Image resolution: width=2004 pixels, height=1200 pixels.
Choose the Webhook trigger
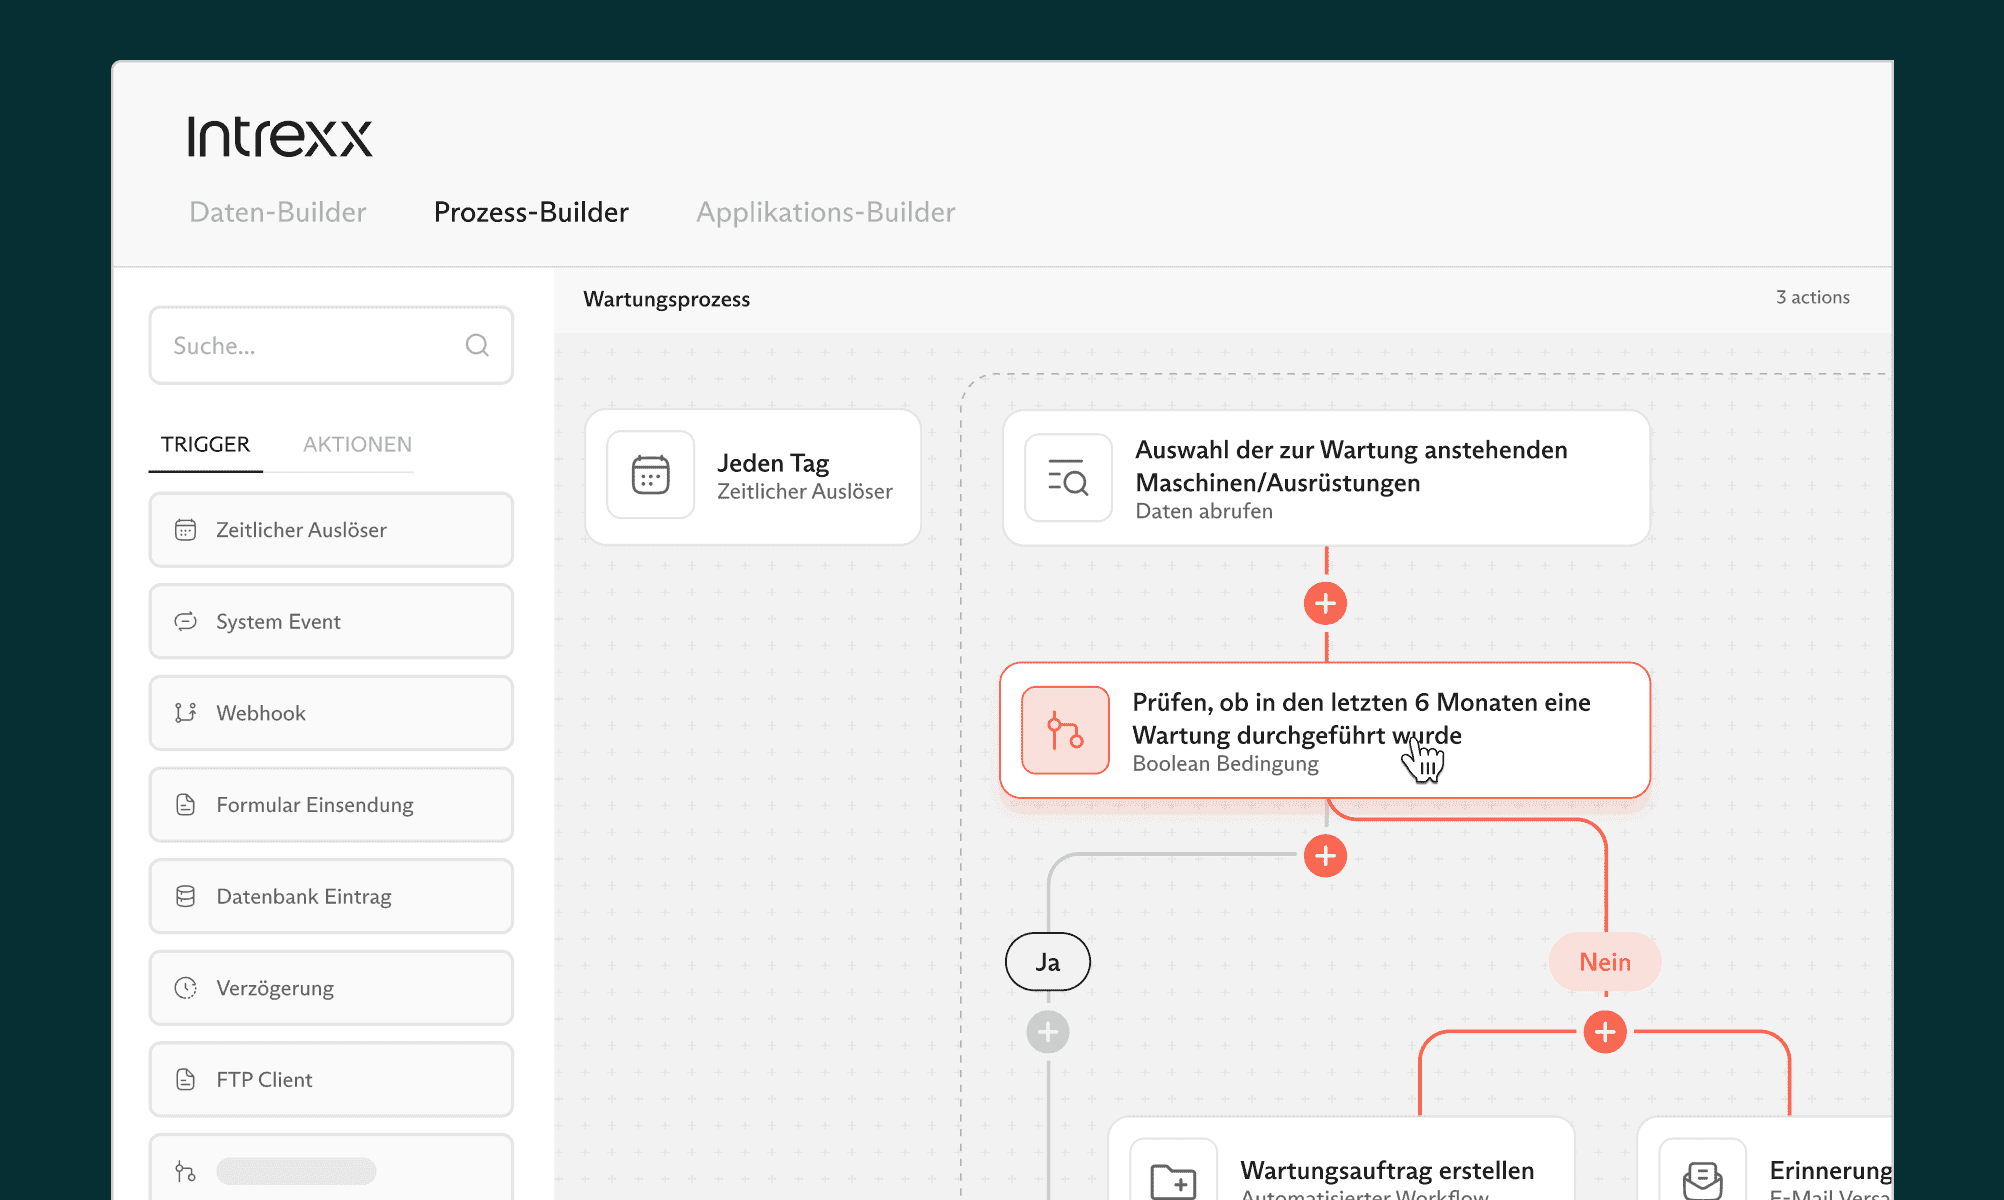(331, 713)
